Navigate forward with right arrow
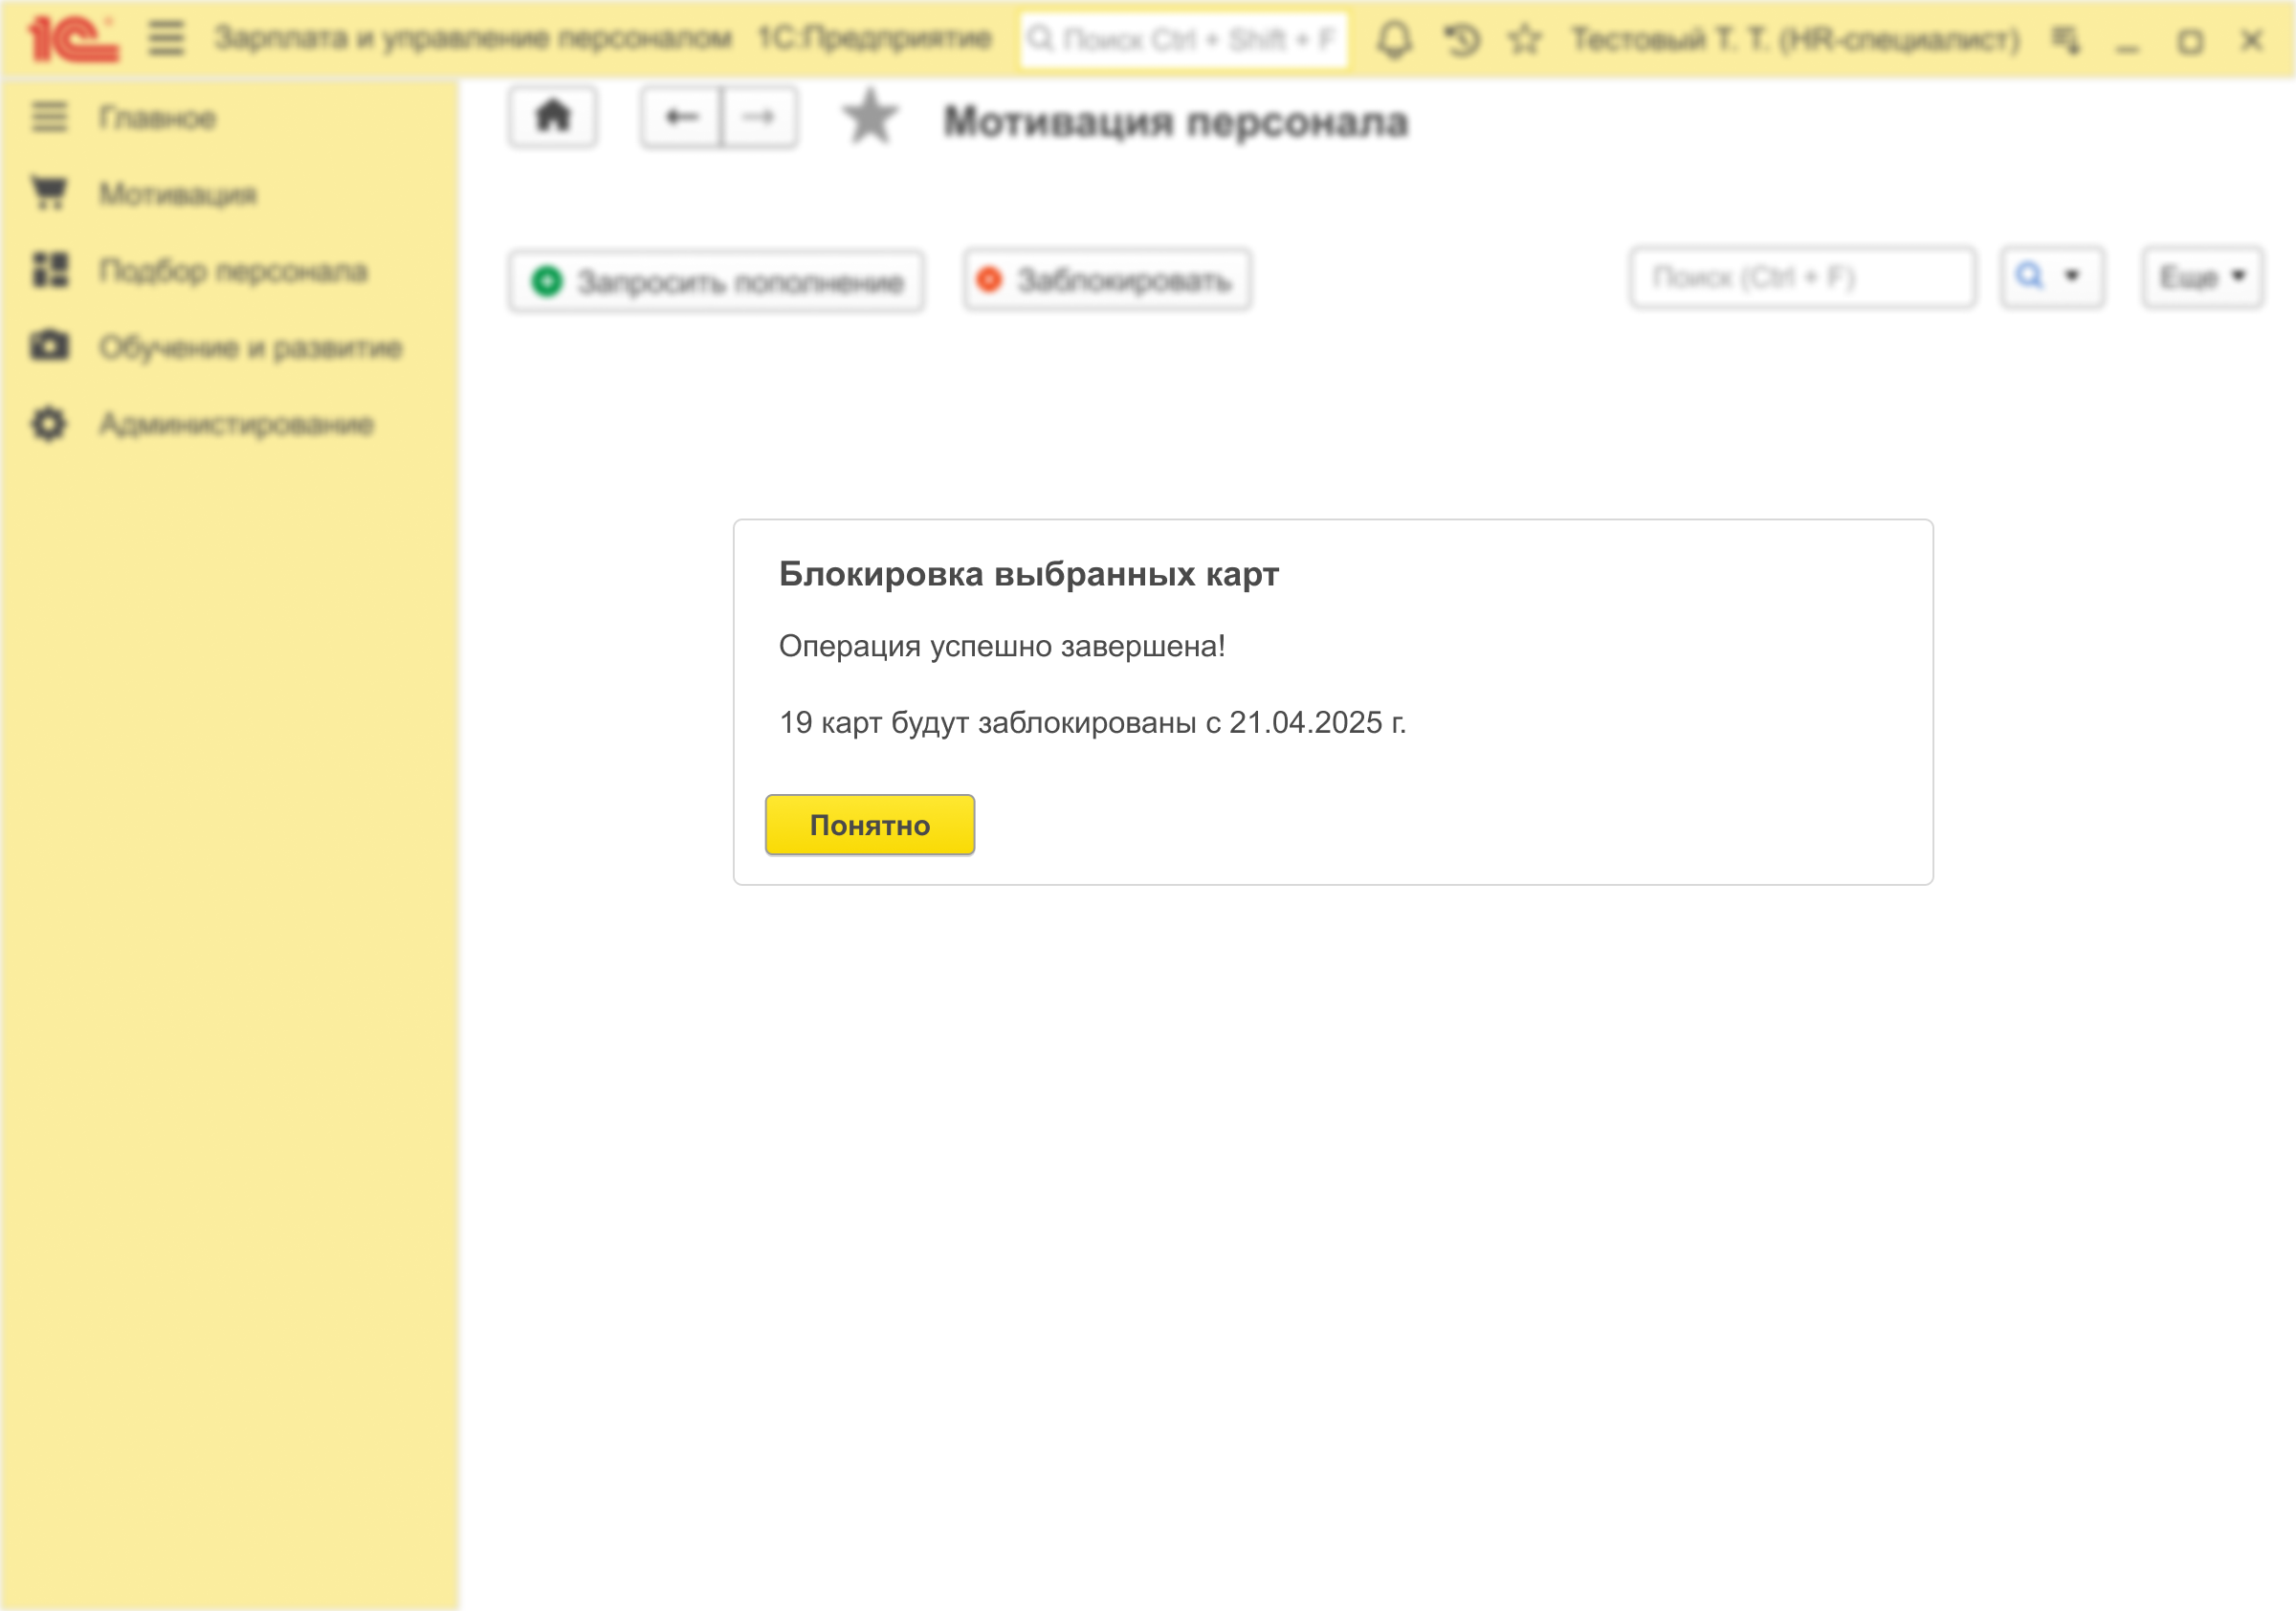Screen dimensions: 2296x1611 click(759, 118)
